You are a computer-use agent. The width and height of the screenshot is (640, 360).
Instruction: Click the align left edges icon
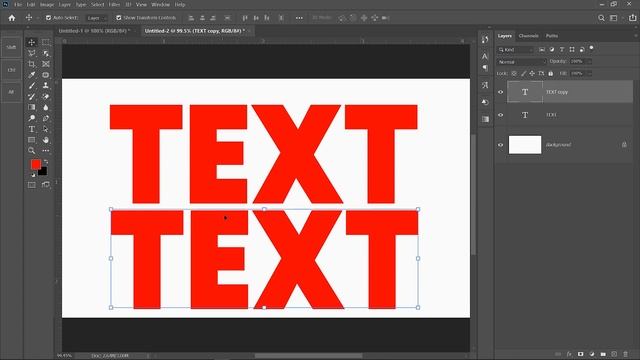pos(191,18)
